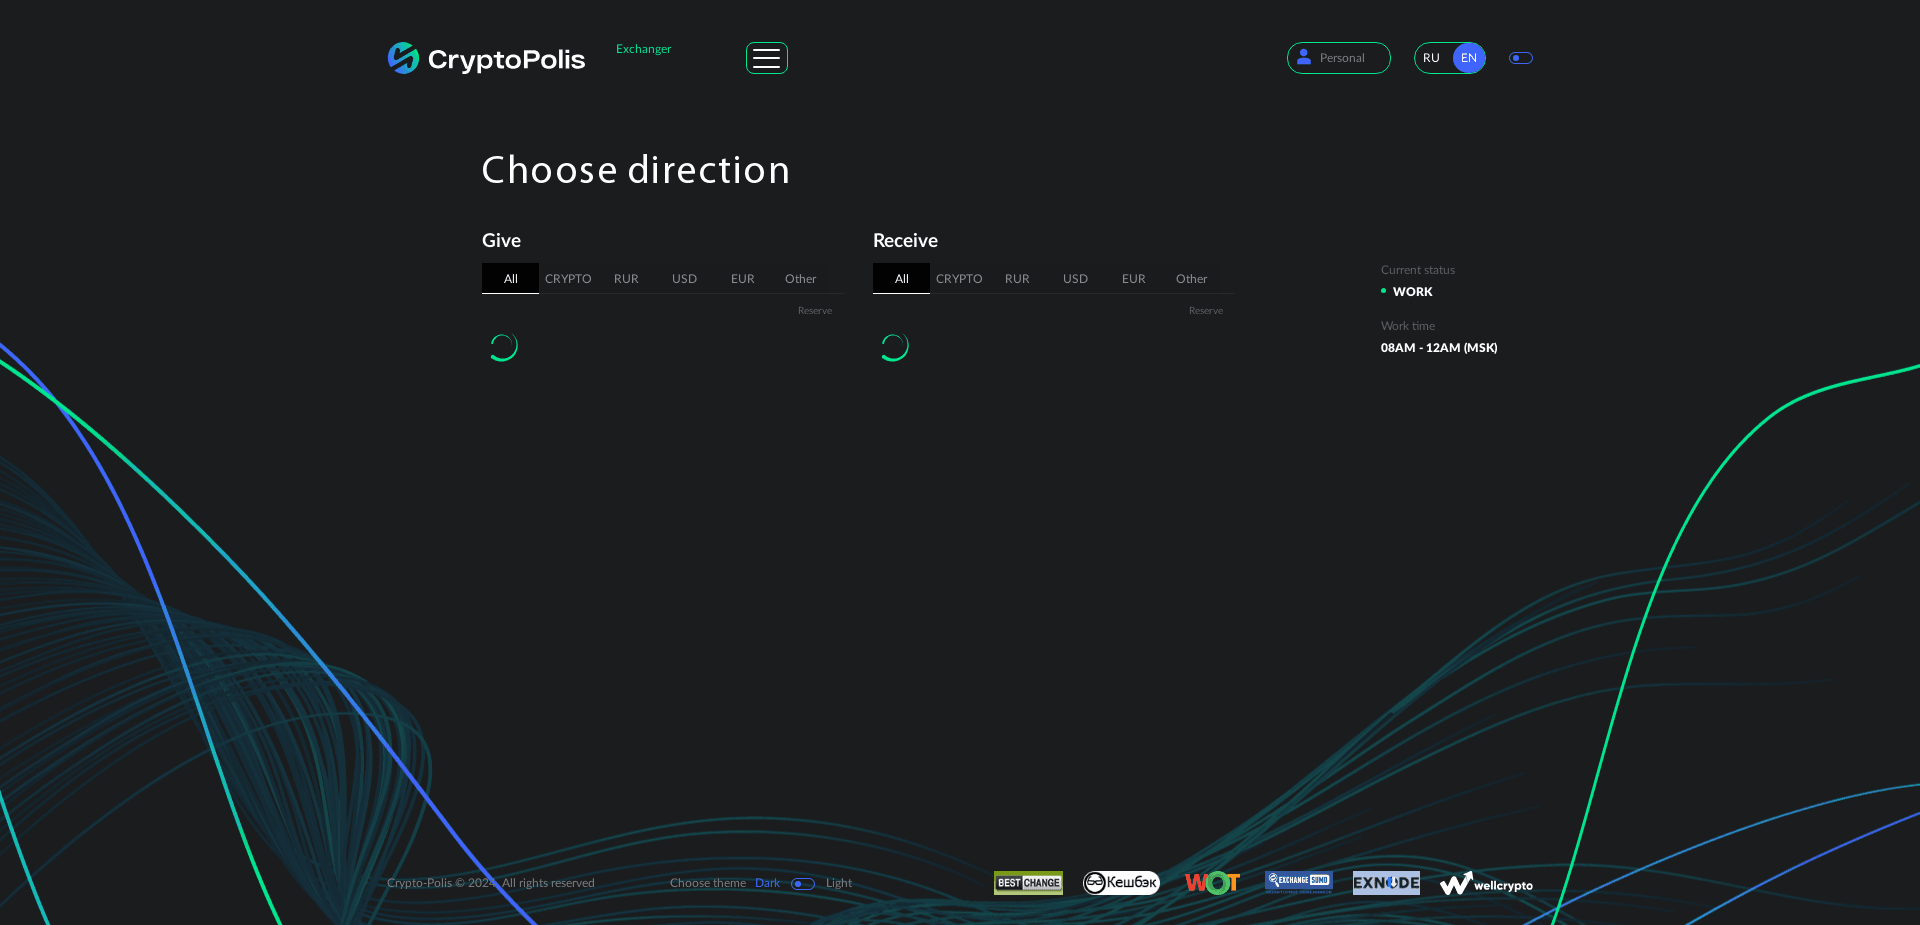Toggle the header theme switch
Viewport: 1920px width, 925px height.
point(1521,58)
